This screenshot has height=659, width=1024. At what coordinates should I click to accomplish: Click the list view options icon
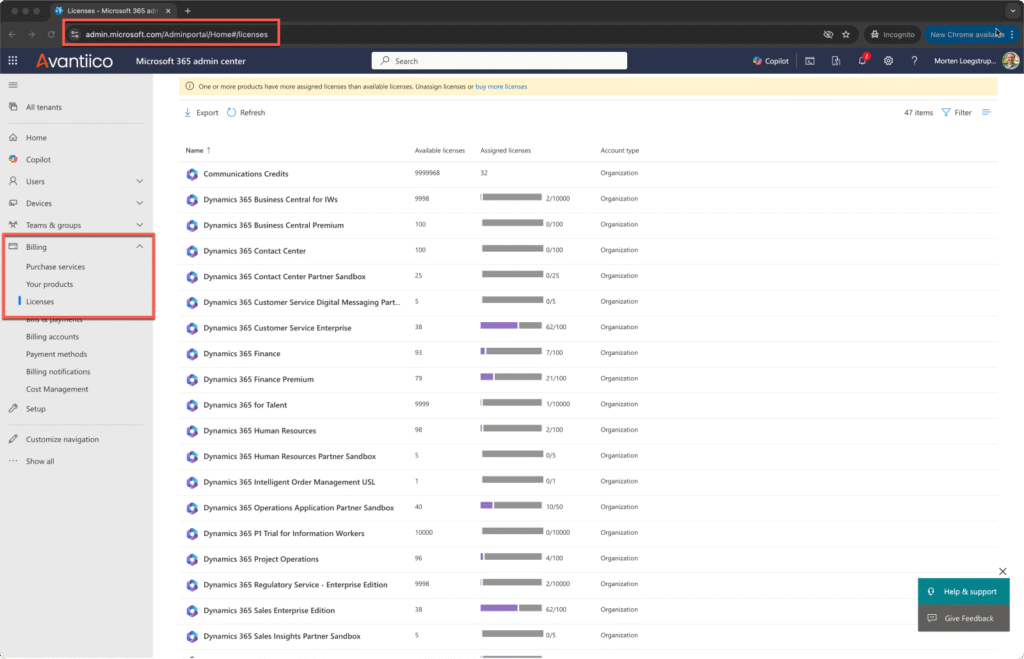(x=986, y=112)
